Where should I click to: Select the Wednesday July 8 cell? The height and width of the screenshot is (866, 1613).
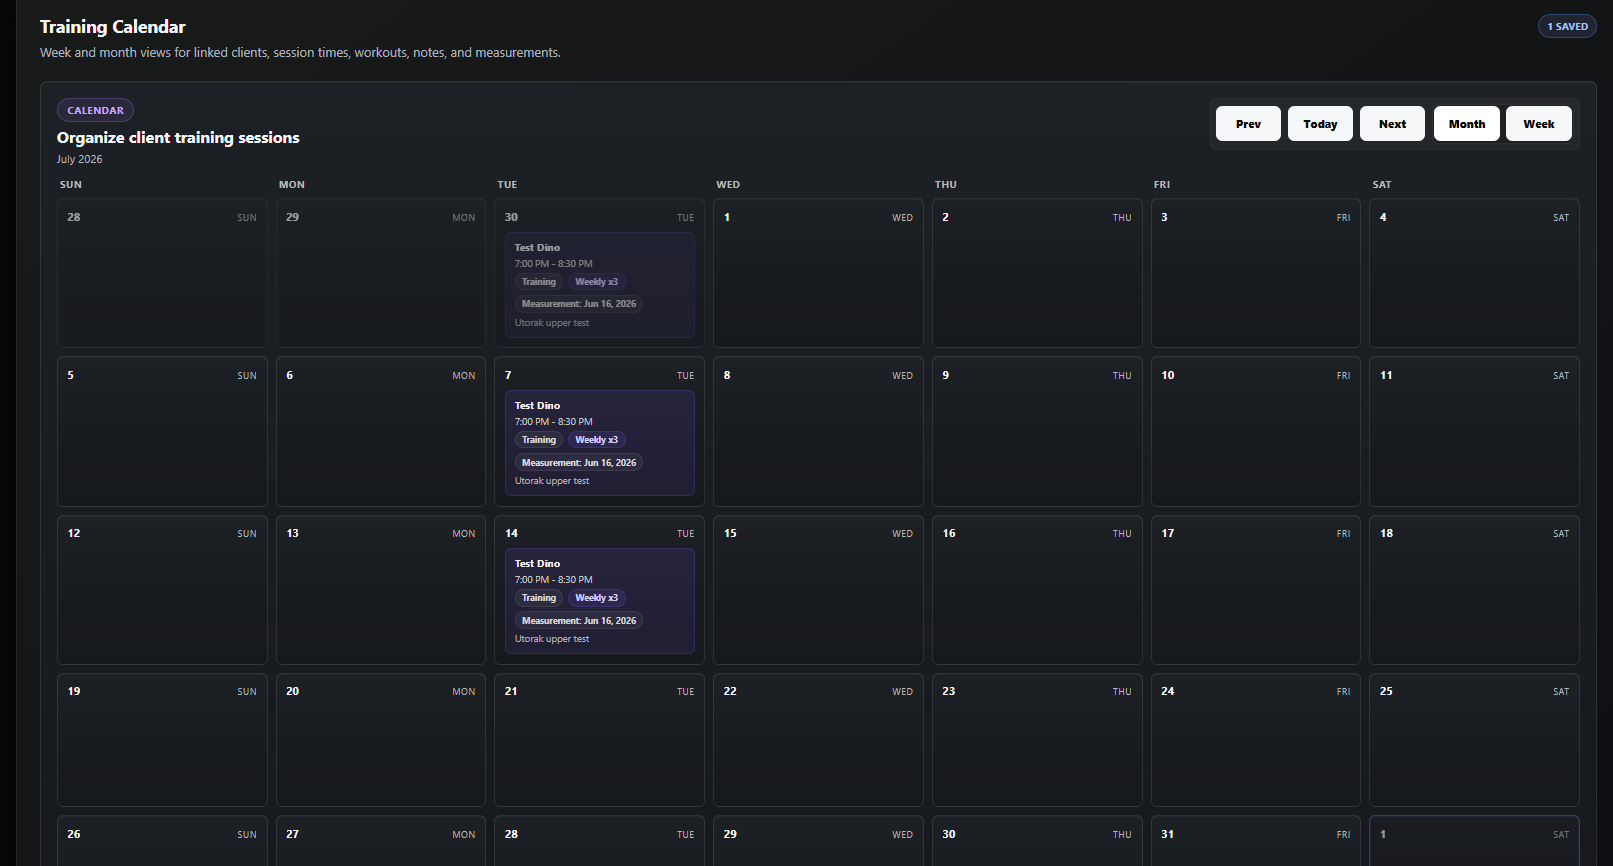818,431
